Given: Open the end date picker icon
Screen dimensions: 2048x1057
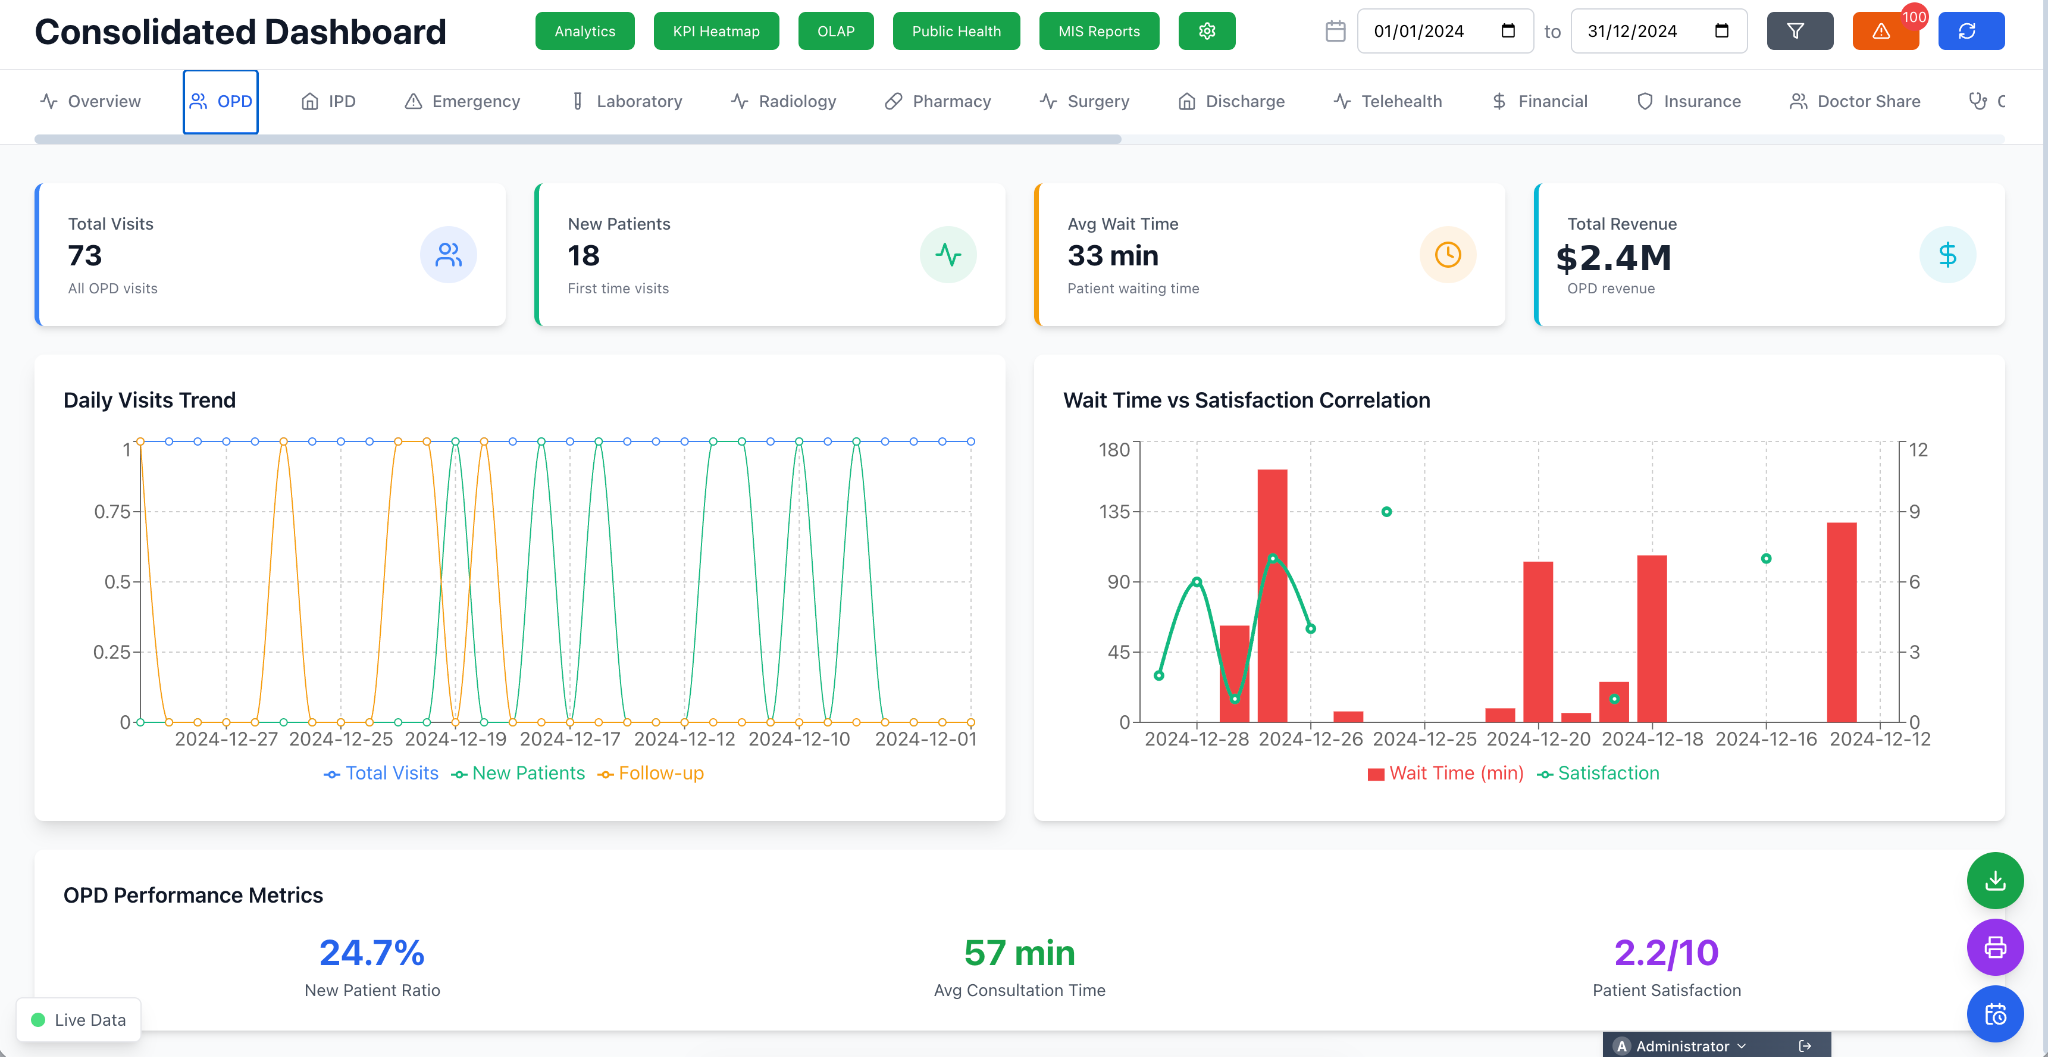Looking at the screenshot, I should (x=1722, y=31).
